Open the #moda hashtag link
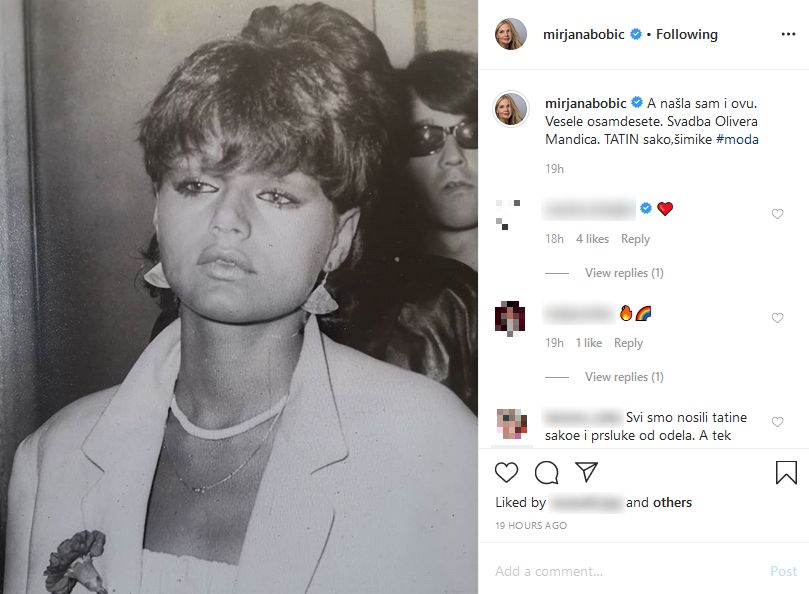 (737, 139)
